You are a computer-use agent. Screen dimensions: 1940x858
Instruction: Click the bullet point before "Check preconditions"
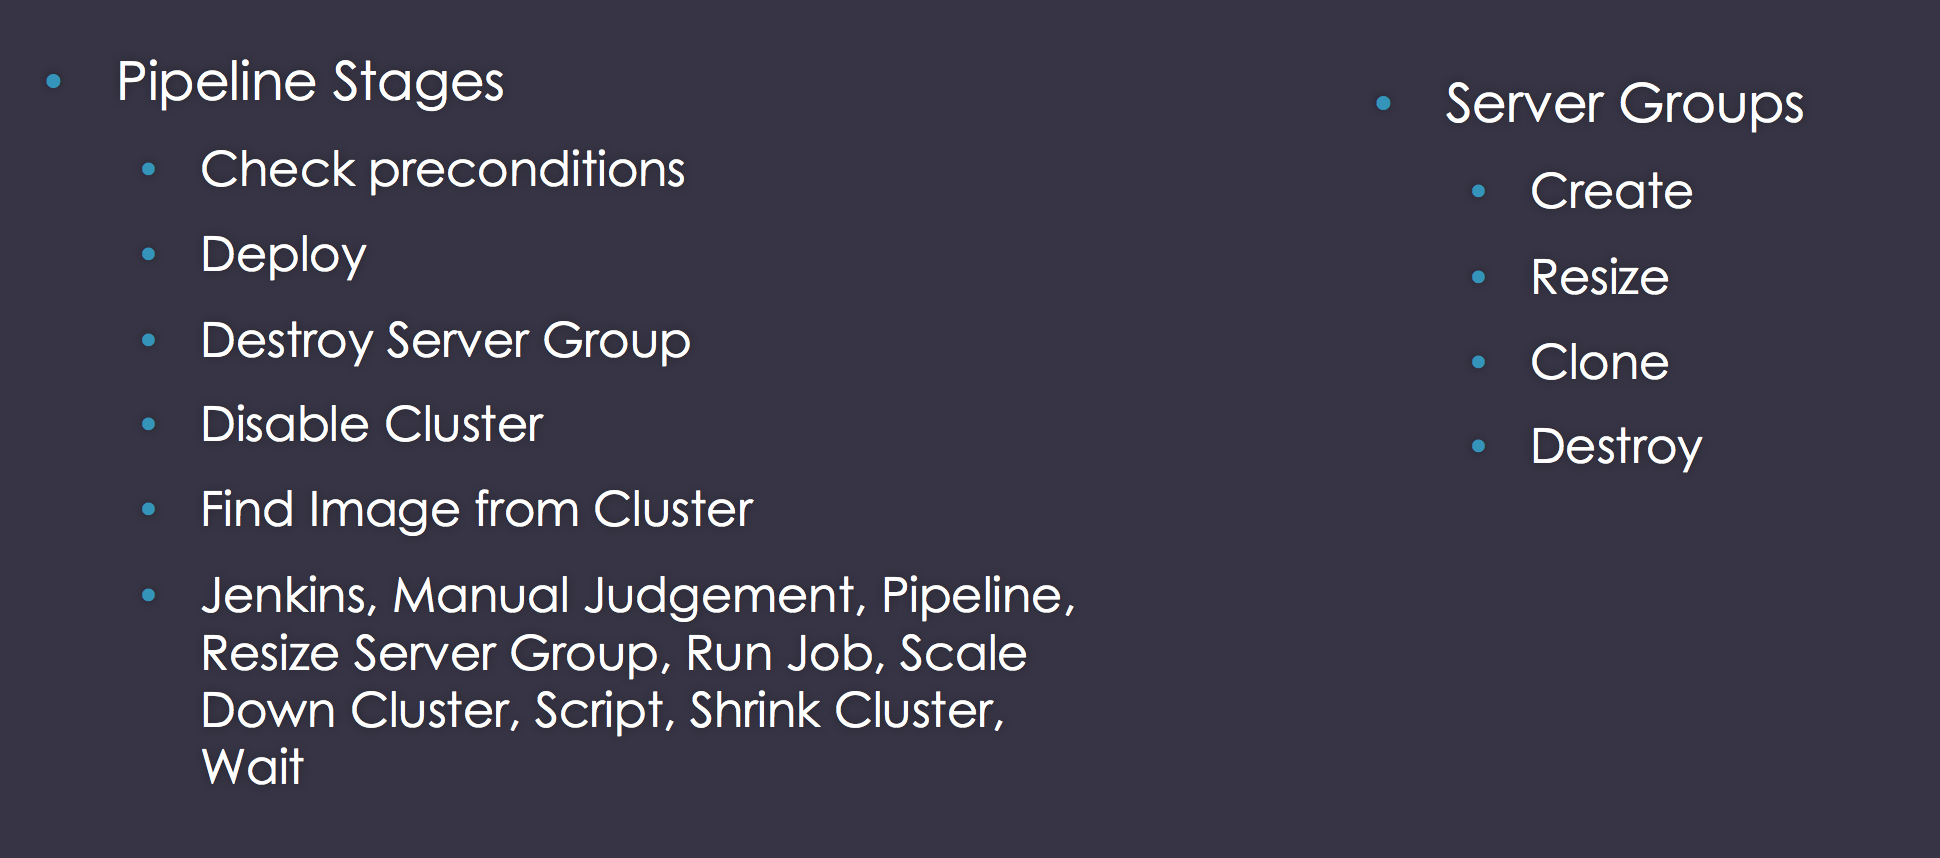[149, 169]
